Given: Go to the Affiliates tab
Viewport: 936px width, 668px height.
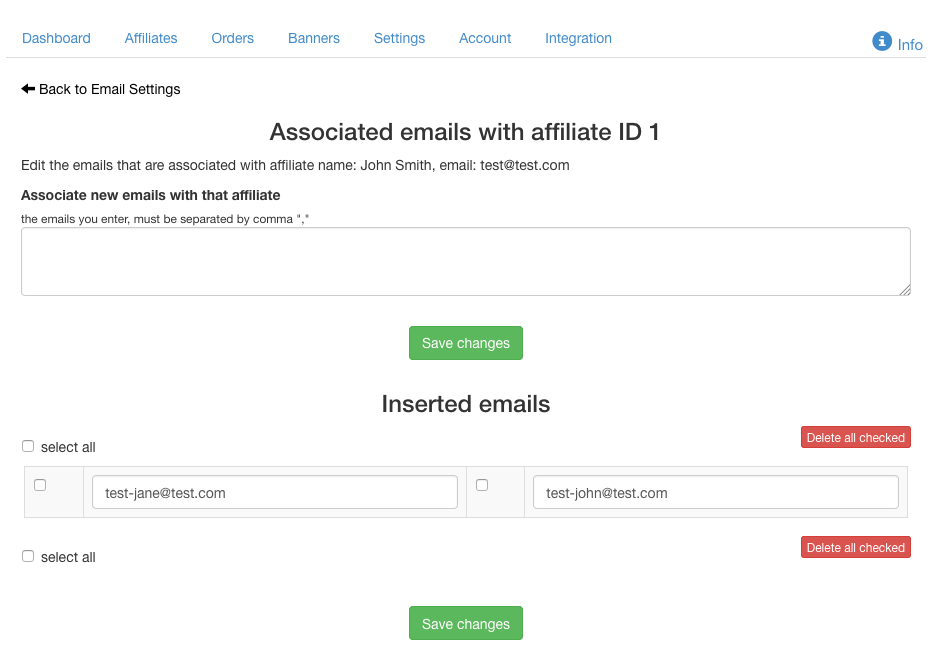Looking at the screenshot, I should pyautogui.click(x=151, y=38).
